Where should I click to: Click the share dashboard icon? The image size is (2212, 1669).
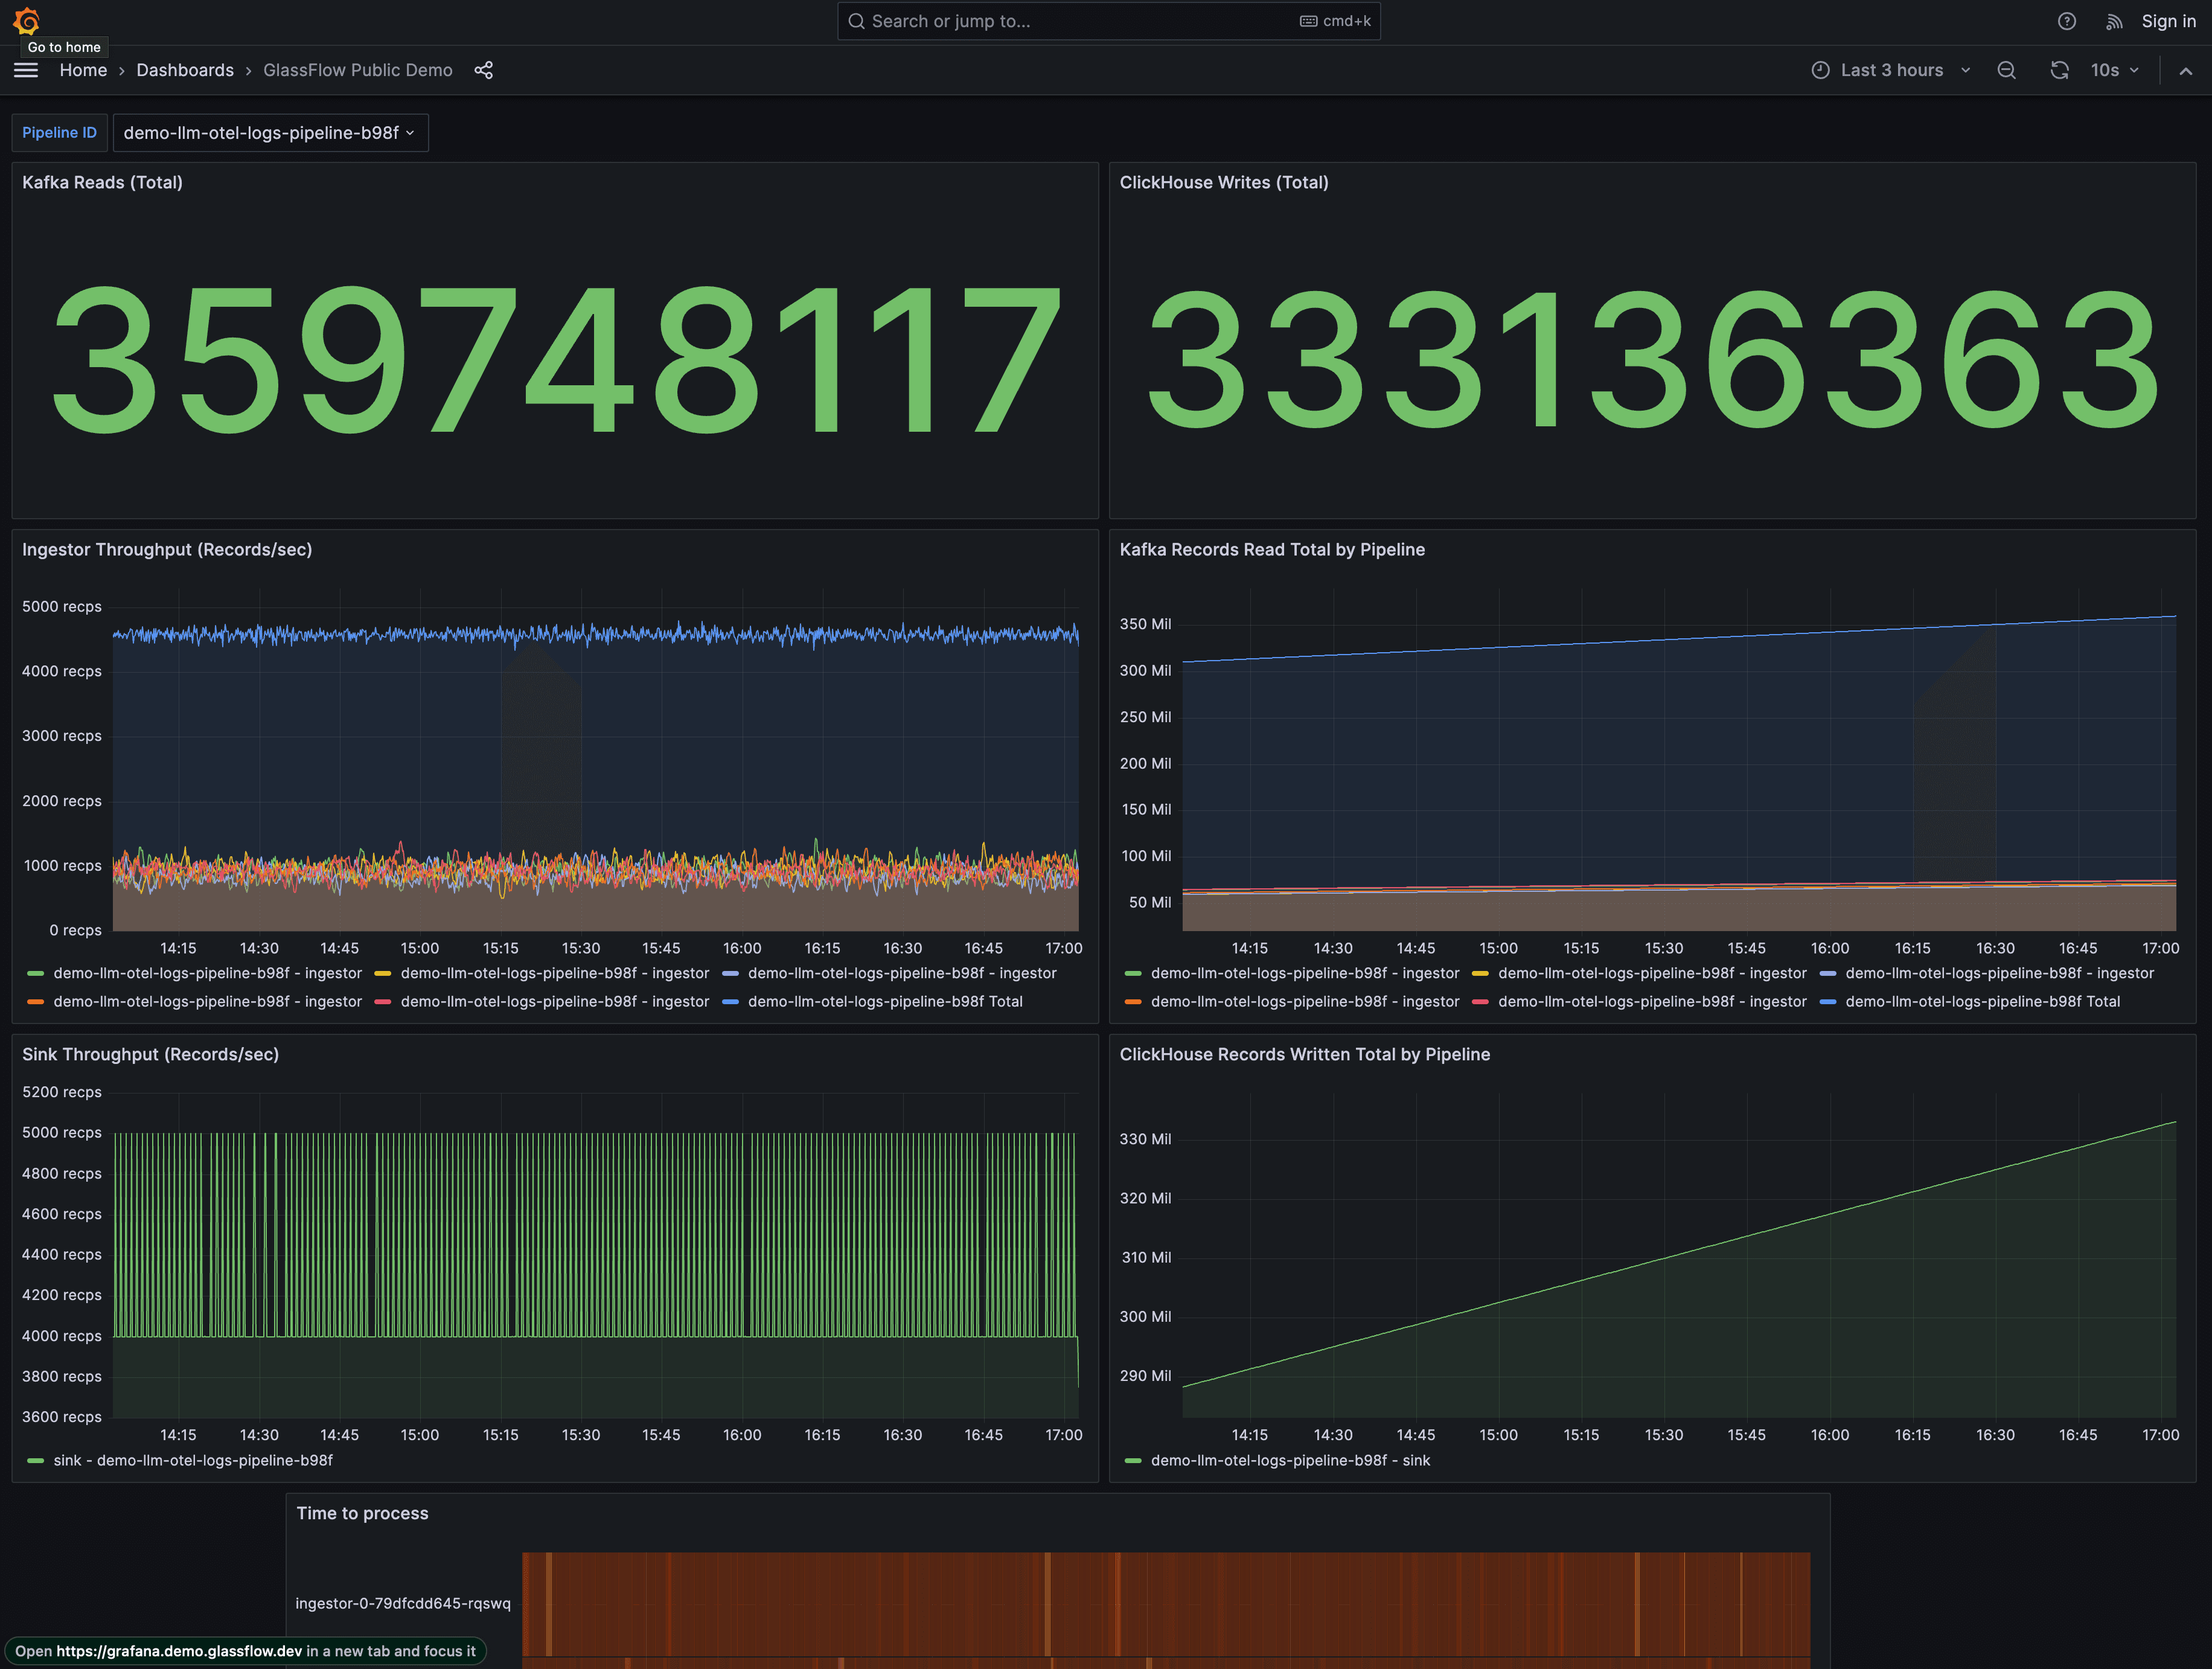tap(484, 70)
